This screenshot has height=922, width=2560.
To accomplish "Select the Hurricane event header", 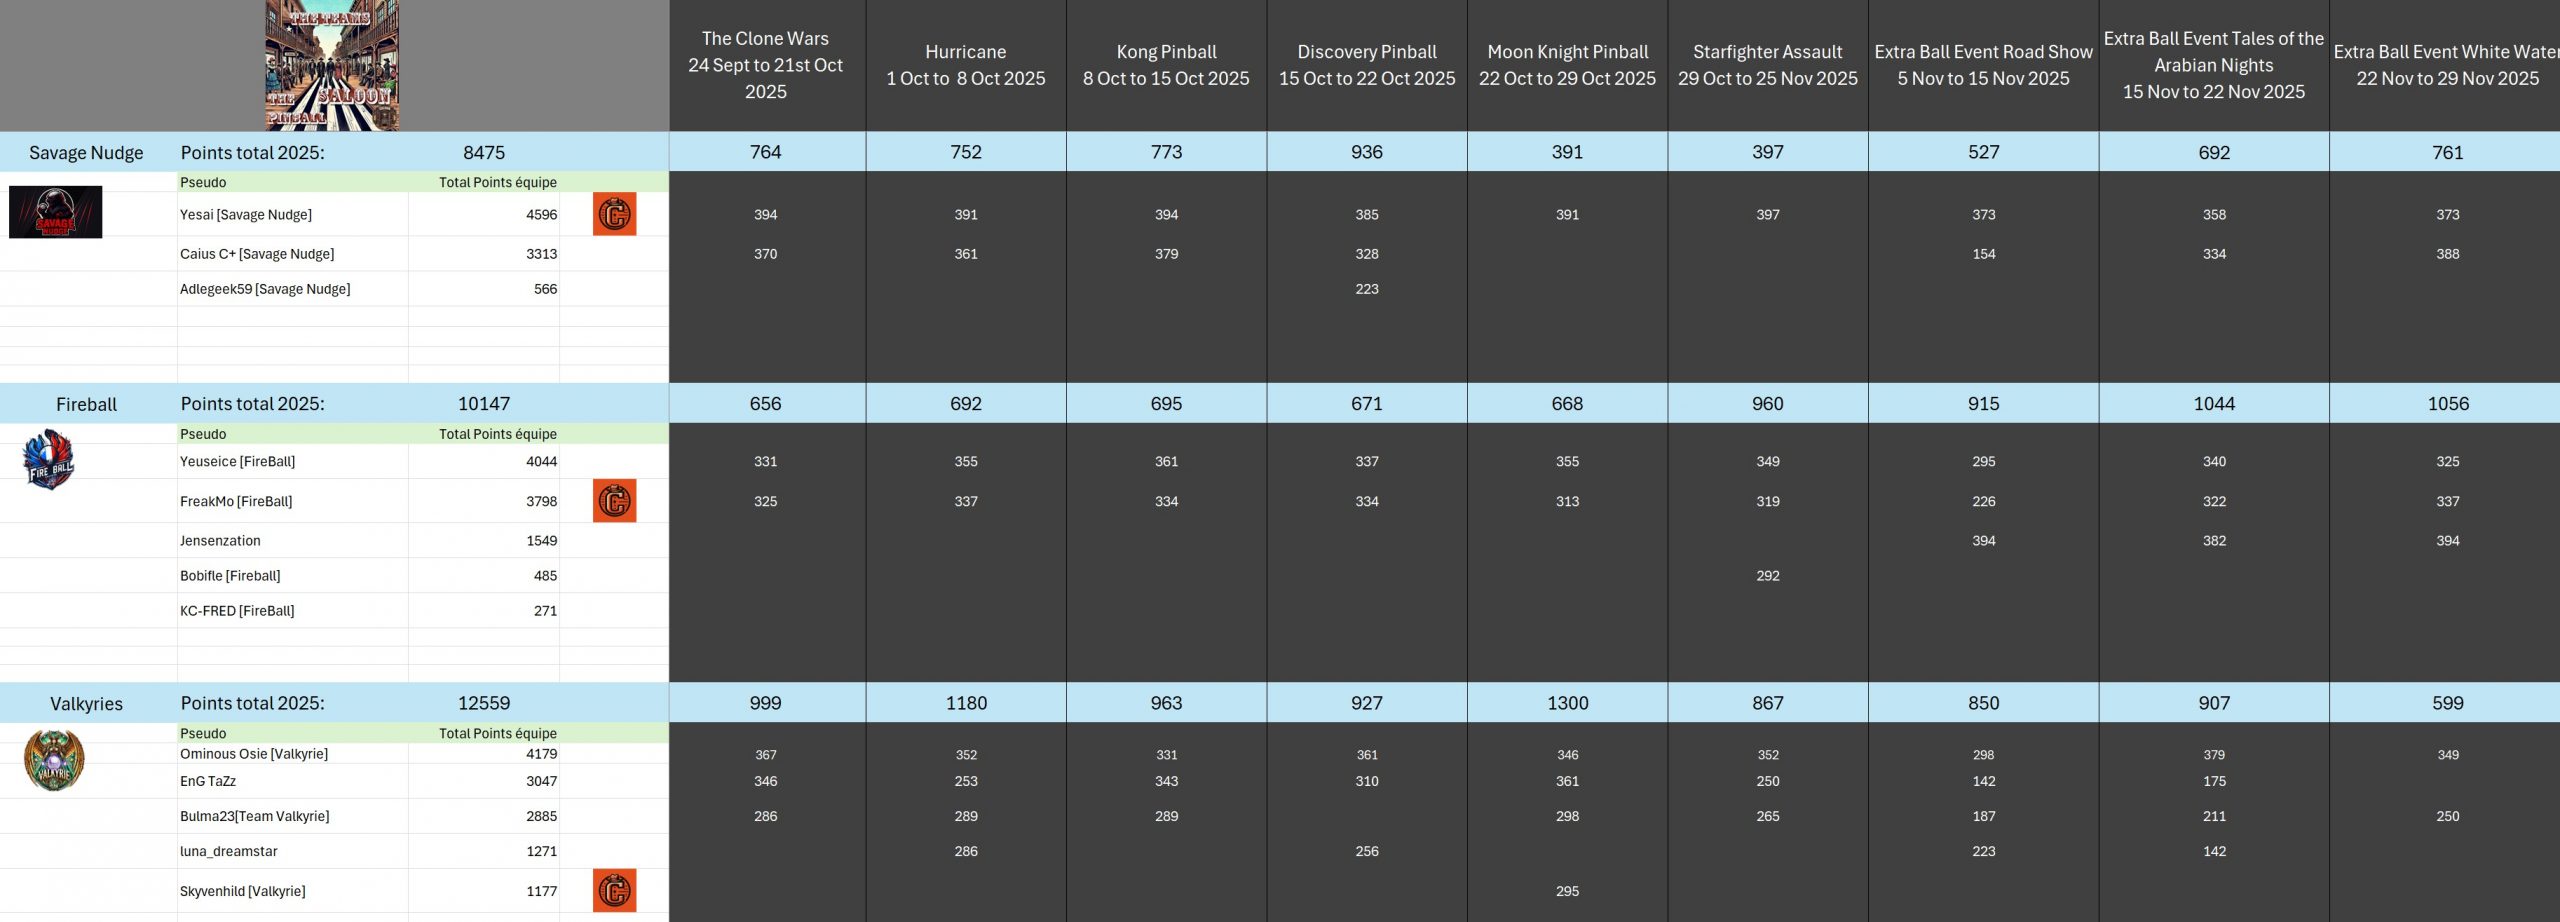I will point(965,65).
